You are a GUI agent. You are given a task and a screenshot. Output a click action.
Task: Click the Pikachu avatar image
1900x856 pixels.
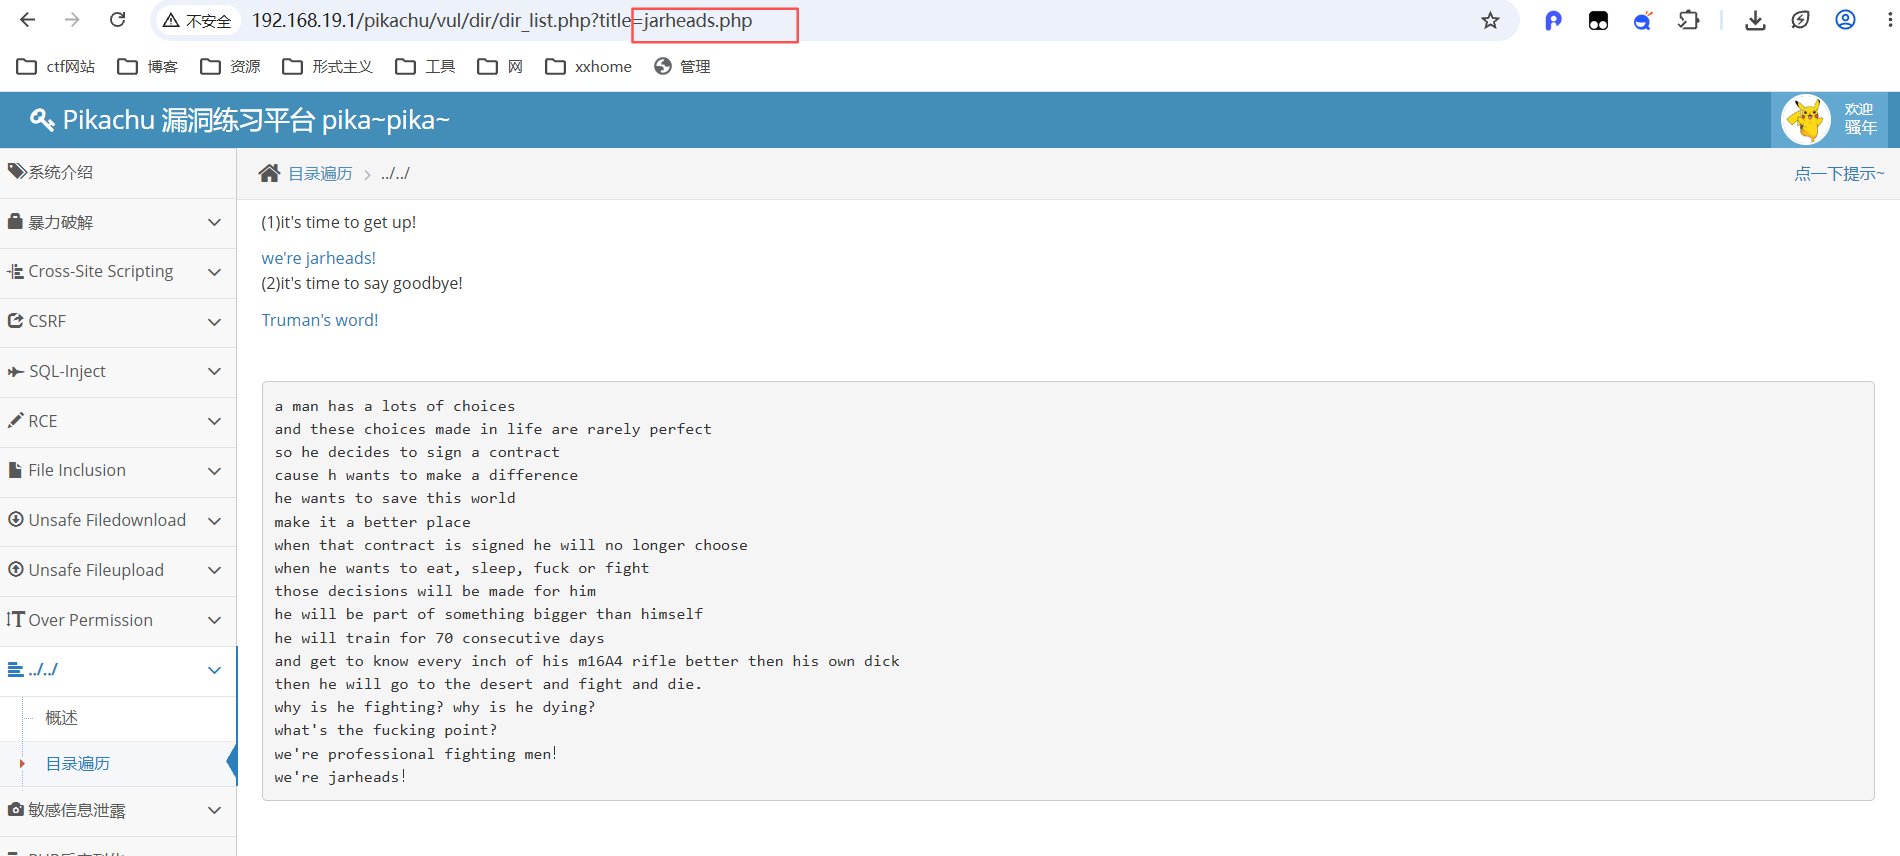(x=1806, y=120)
